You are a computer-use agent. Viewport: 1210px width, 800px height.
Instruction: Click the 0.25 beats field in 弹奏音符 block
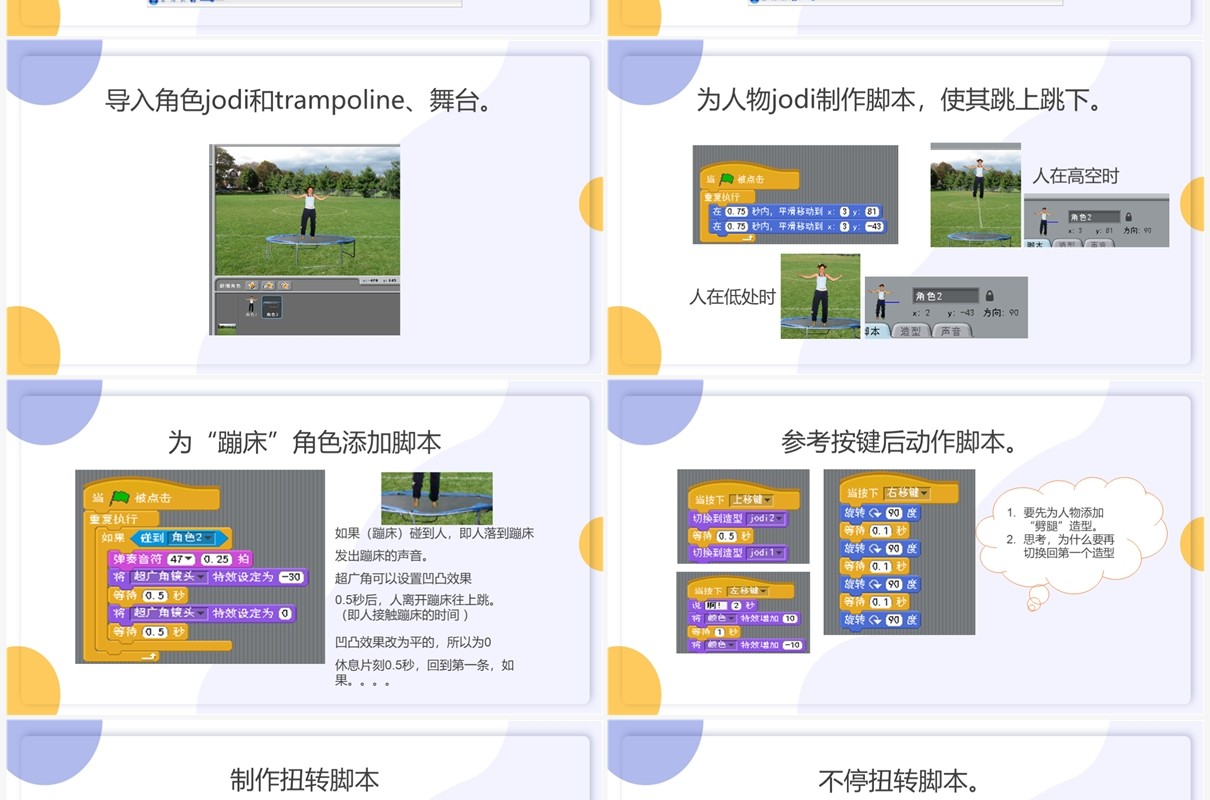coord(217,559)
